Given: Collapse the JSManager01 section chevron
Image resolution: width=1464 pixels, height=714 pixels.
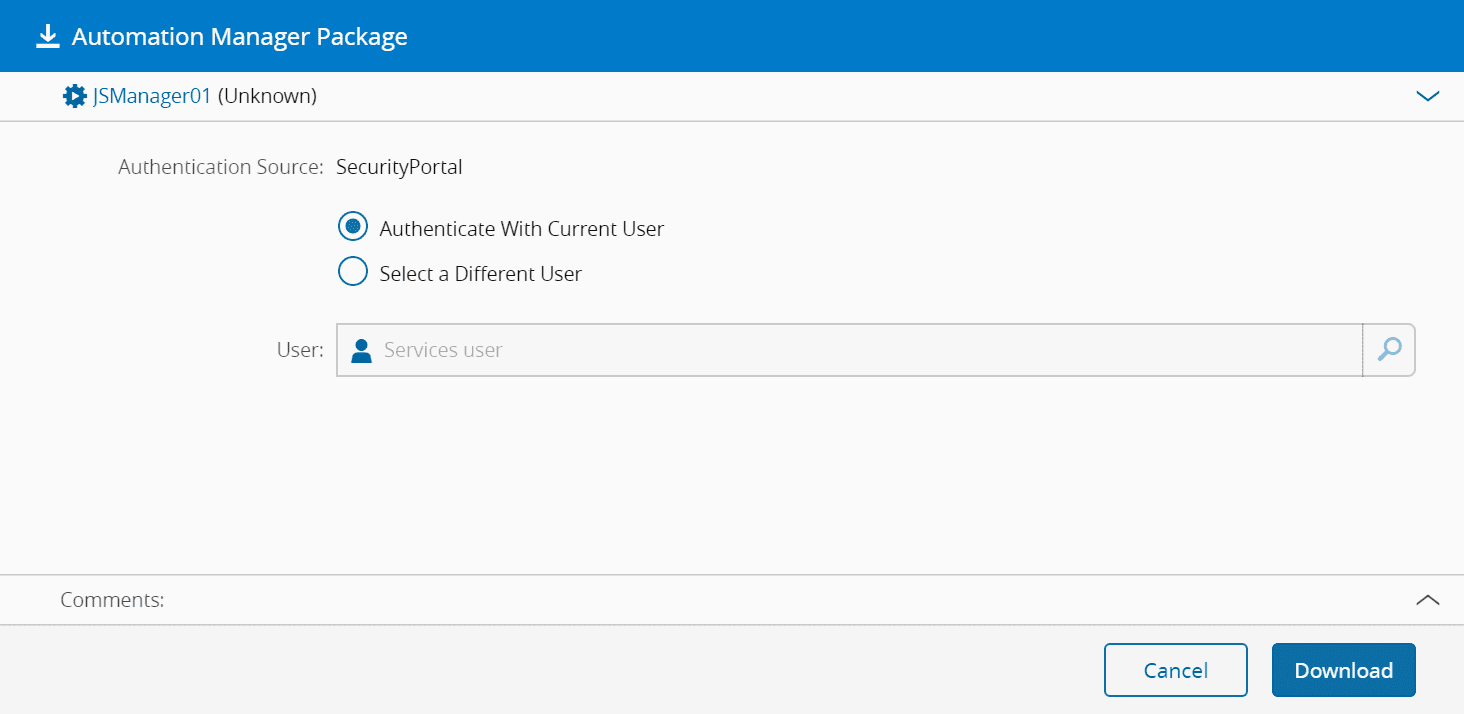Looking at the screenshot, I should pos(1427,96).
